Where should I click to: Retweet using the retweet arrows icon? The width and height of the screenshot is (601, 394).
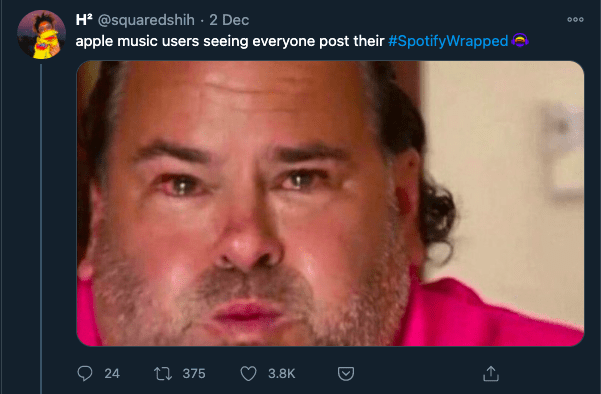[x=163, y=374]
